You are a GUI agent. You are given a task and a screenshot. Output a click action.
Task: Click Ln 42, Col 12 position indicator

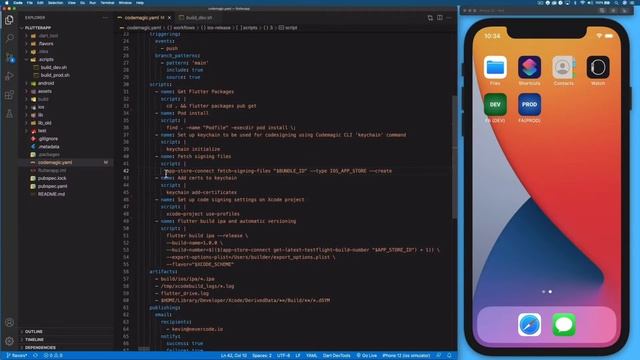pyautogui.click(x=233, y=356)
